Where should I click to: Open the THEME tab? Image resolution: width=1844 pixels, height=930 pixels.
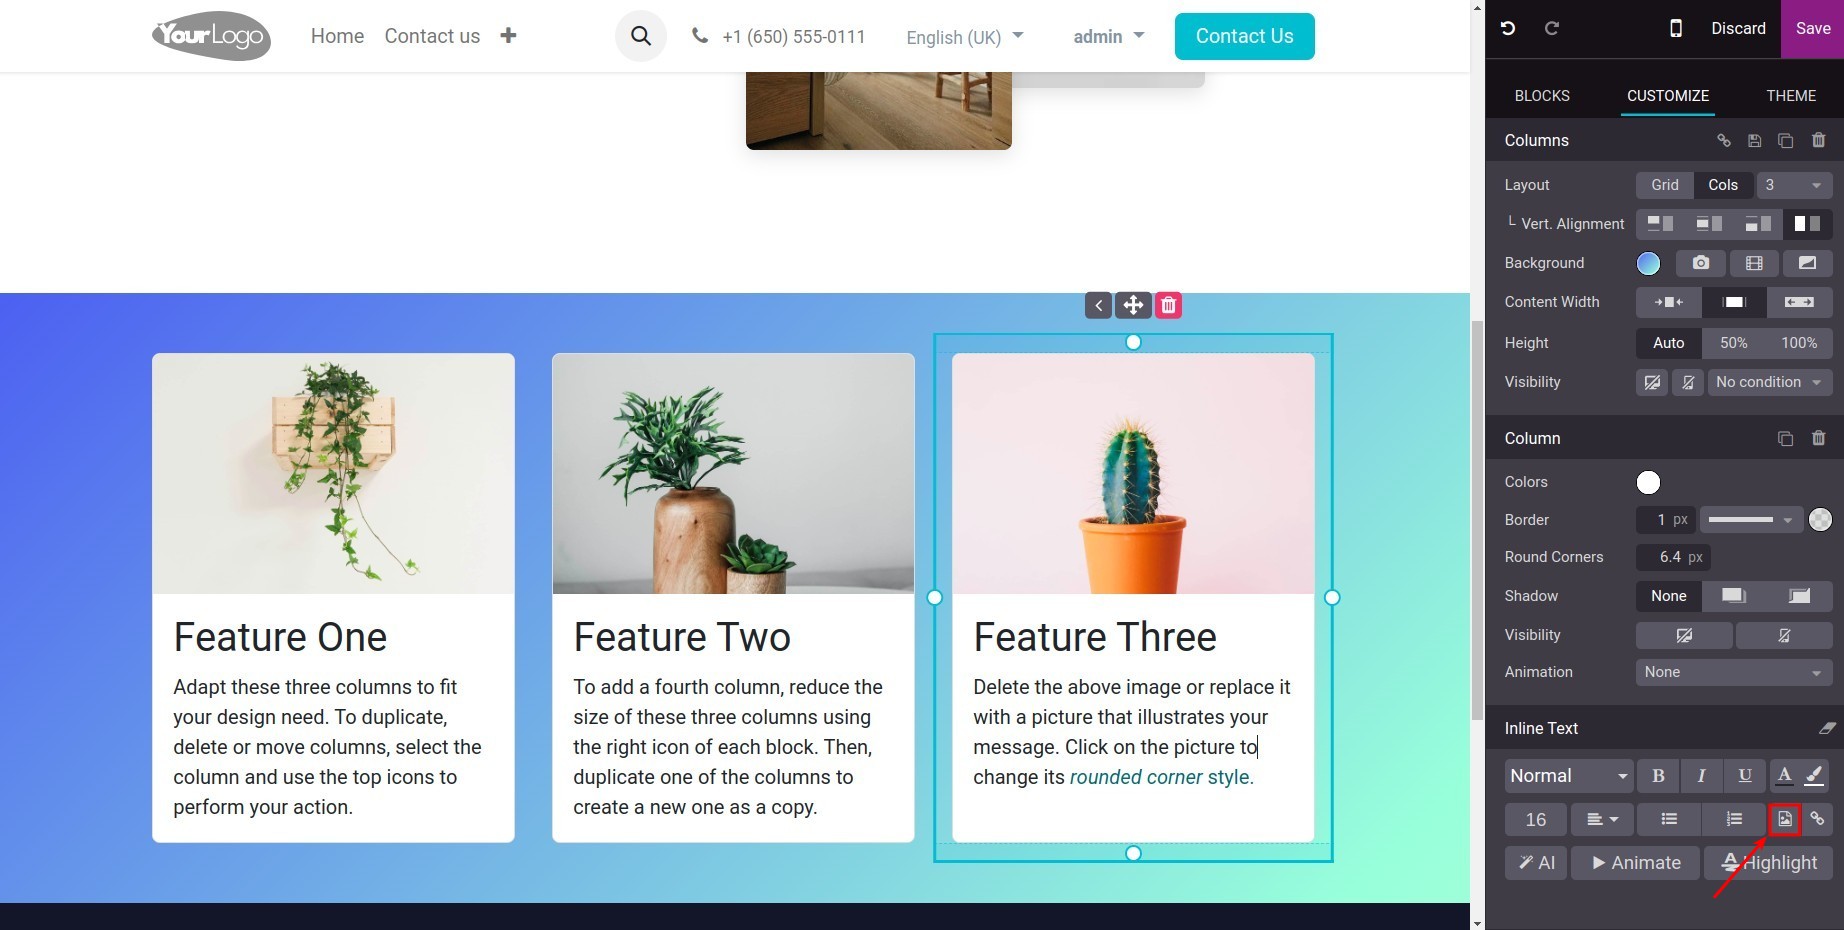pos(1790,96)
